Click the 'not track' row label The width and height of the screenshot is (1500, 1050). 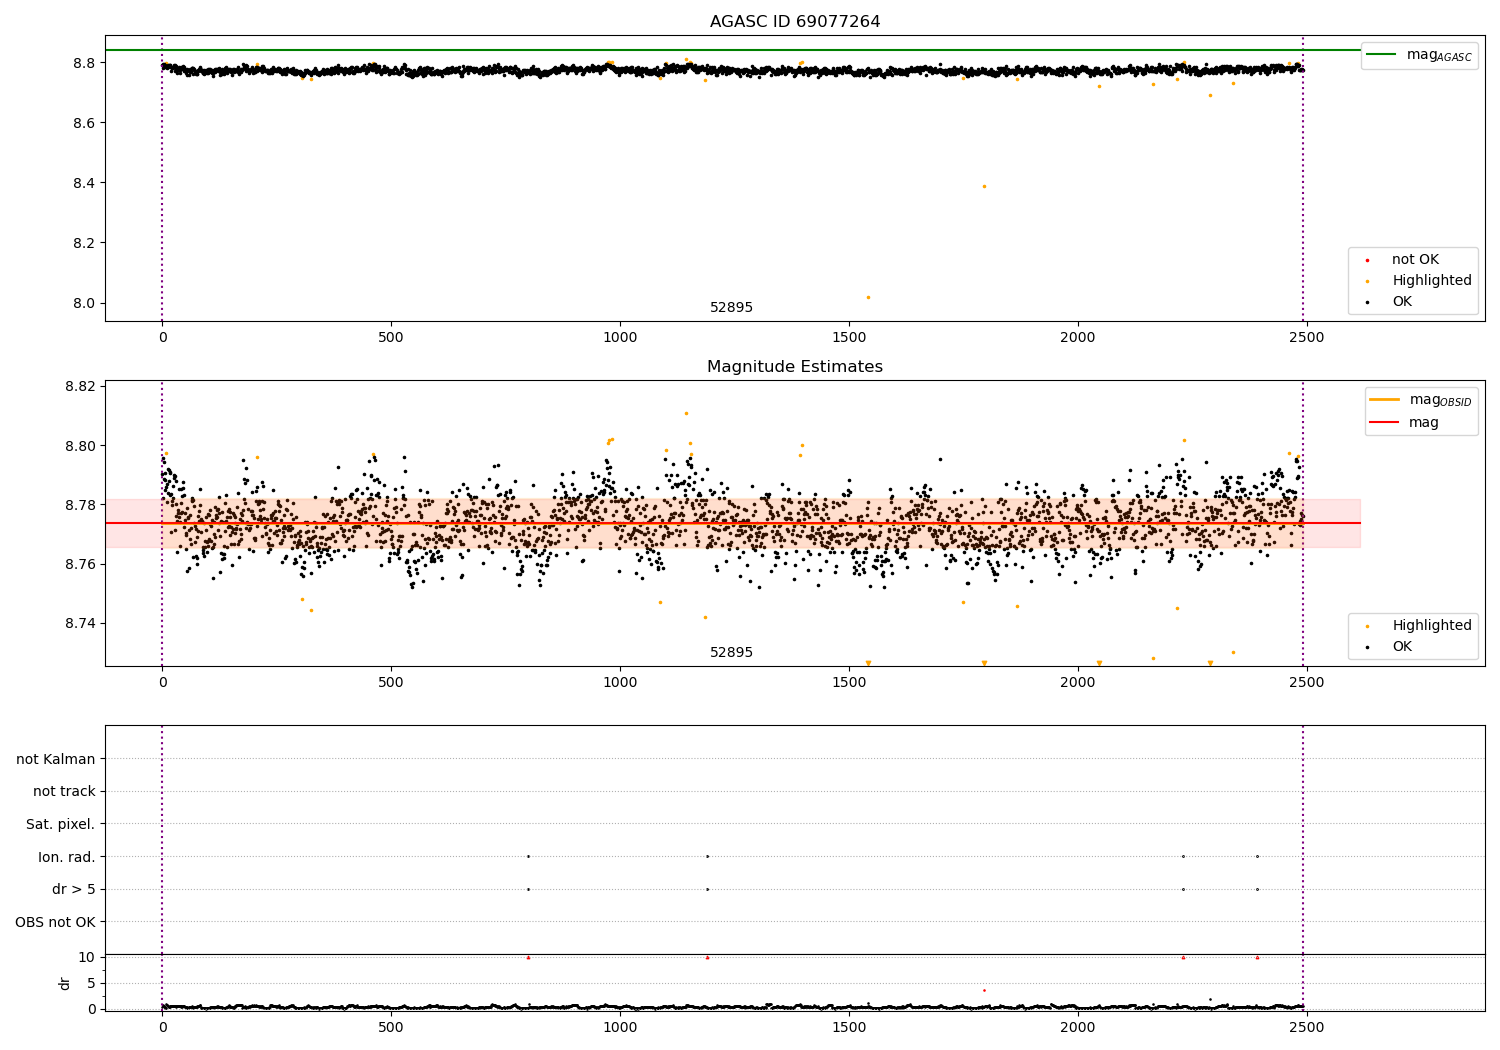64,792
